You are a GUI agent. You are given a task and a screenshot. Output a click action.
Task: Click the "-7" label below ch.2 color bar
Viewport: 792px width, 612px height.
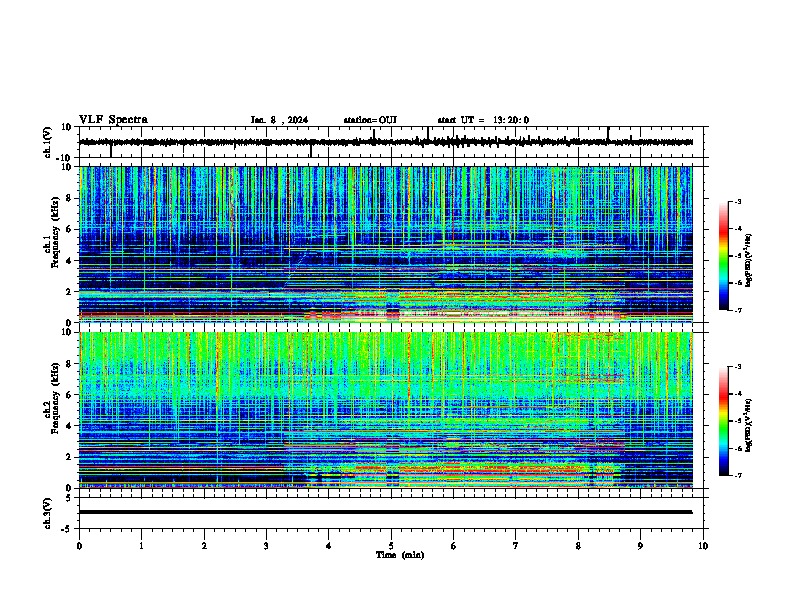pos(737,475)
